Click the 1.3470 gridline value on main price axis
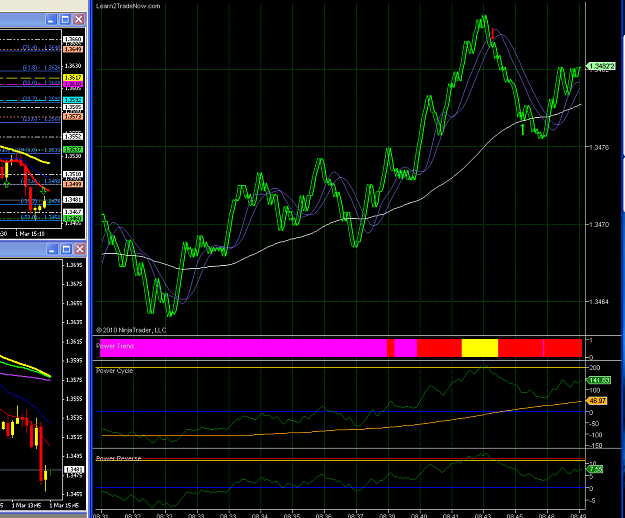Screen dimensions: 625x518 click(599, 225)
